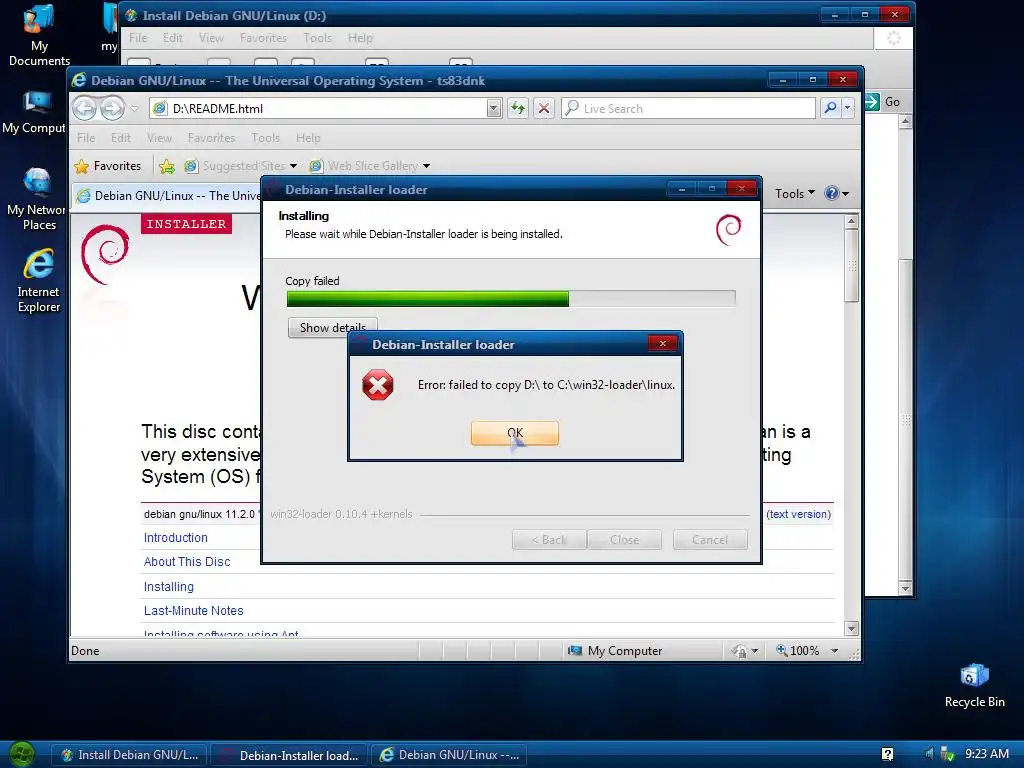1024x768 pixels.
Task: Click the copy progress bar
Action: 511,298
